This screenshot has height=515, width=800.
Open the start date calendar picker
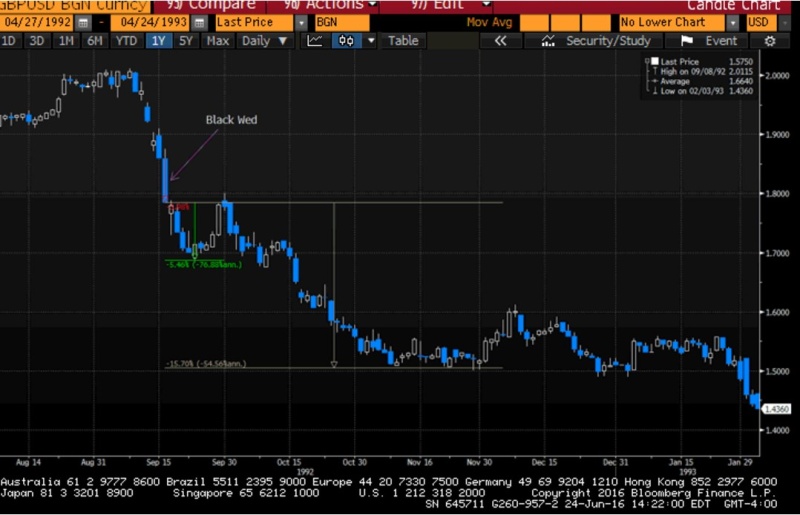(x=83, y=22)
